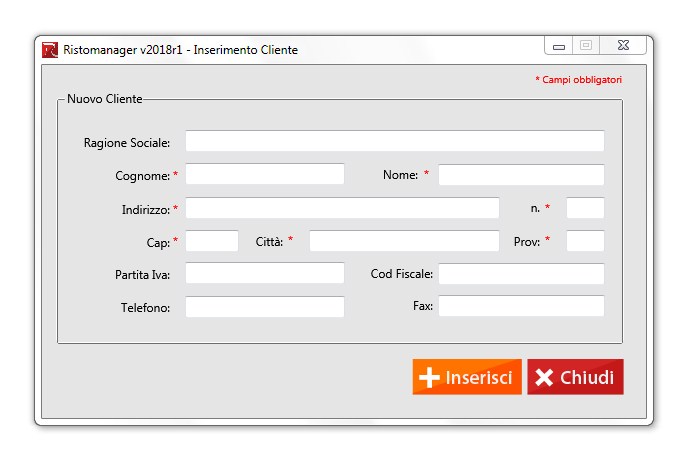Screen dimensions: 685x461
Task: Click the Ragione Sociale label
Action: 127,143
